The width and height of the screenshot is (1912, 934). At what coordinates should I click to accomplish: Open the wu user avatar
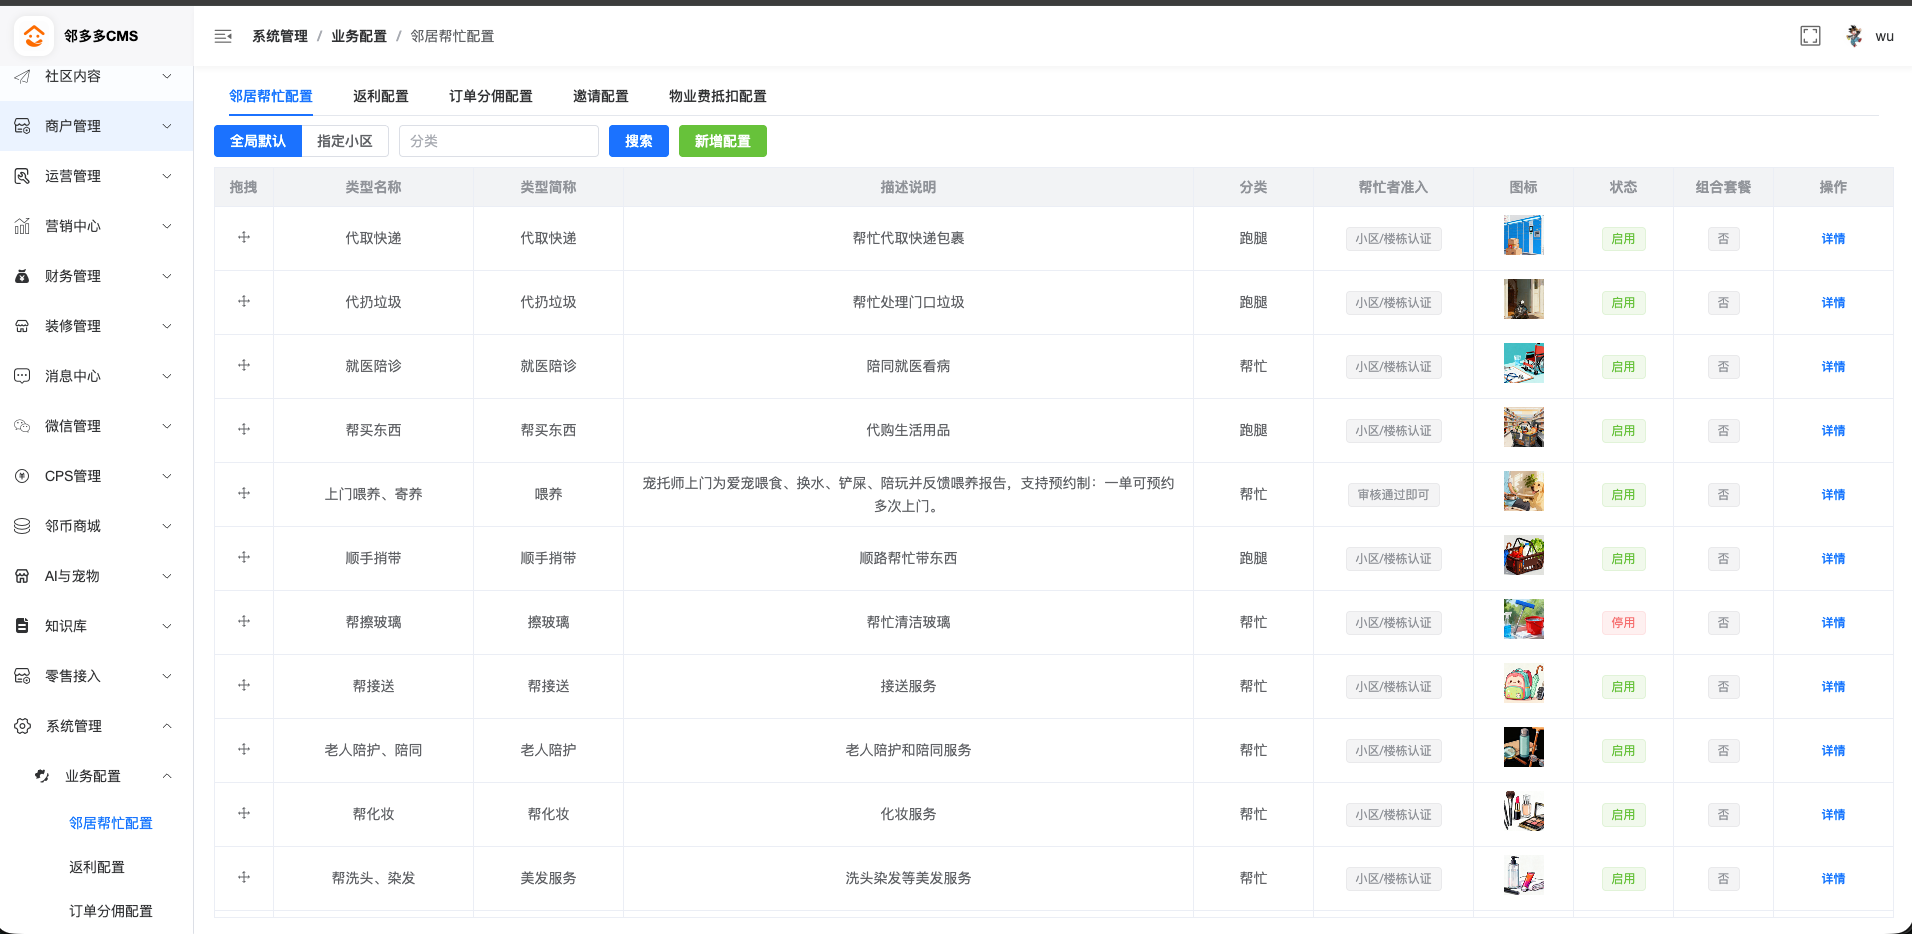coord(1854,36)
